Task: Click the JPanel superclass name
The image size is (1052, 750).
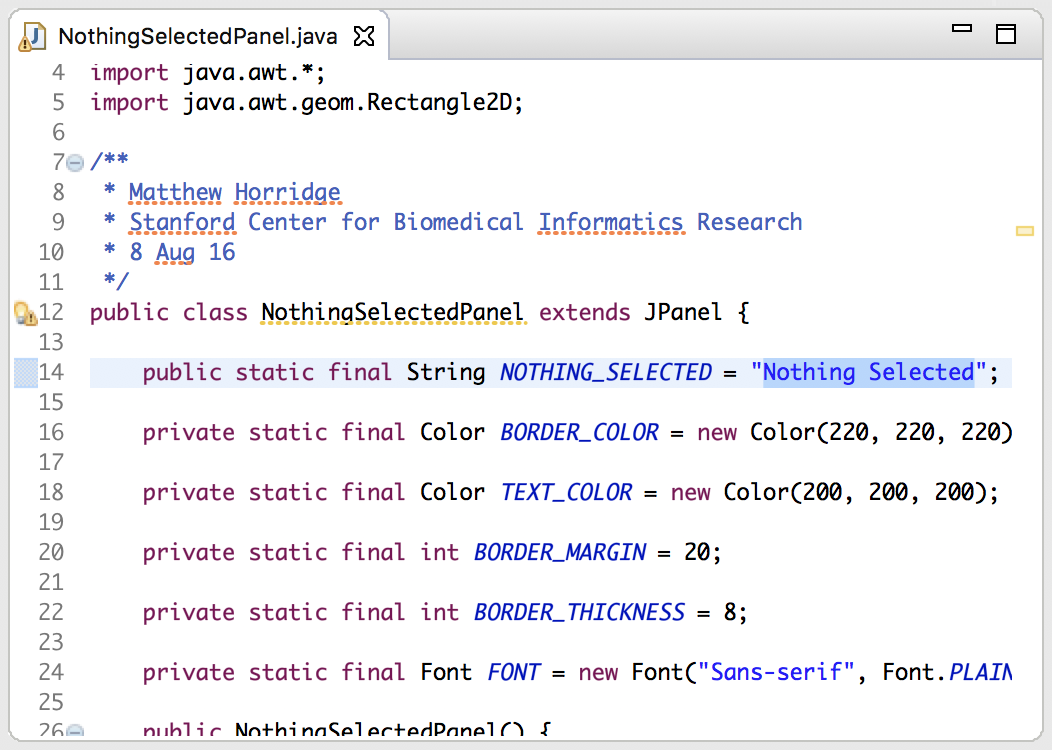Action: pyautogui.click(x=683, y=313)
